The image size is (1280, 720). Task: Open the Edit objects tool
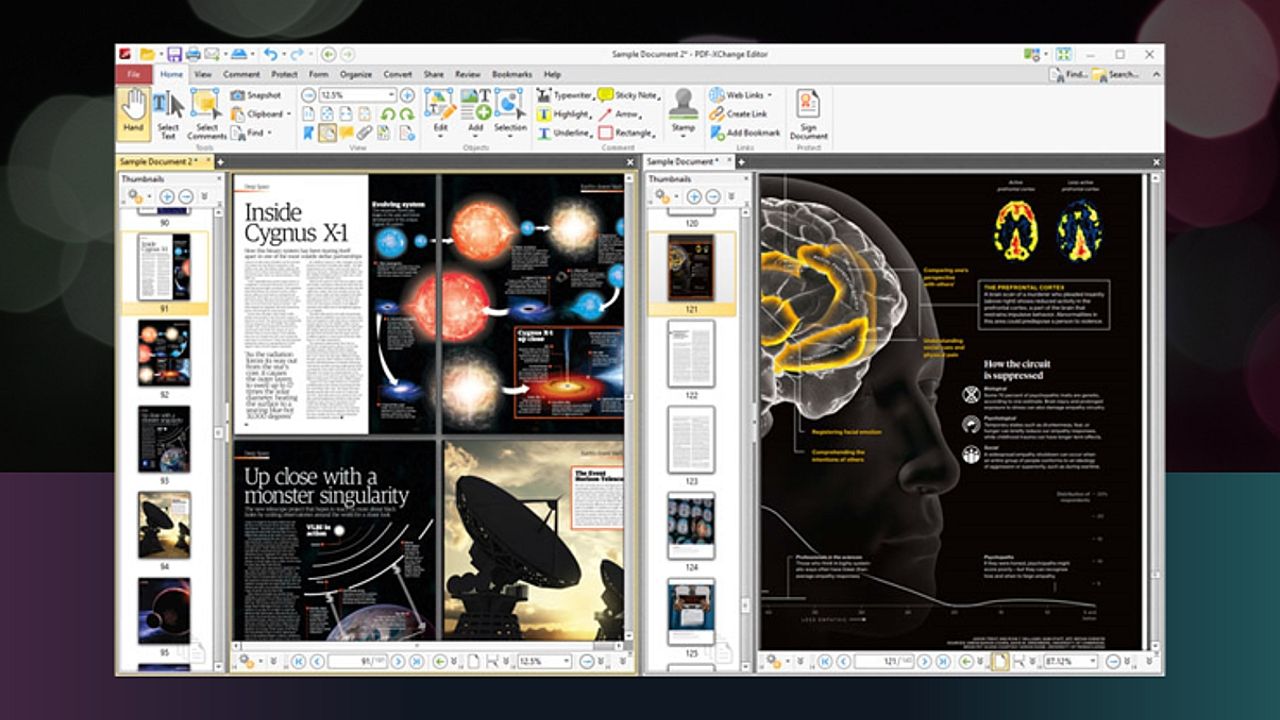pos(440,112)
